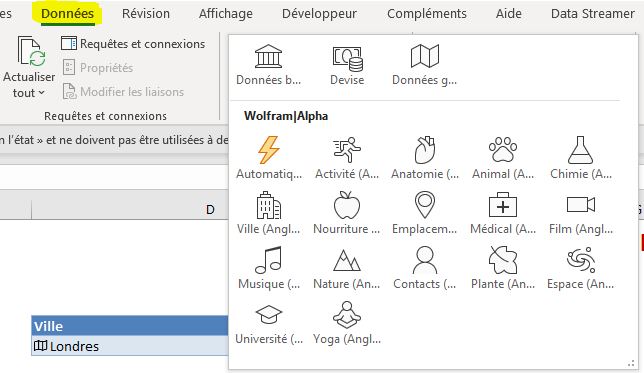Select the Automatique lightning data type
The image size is (644, 373).
[x=269, y=158]
